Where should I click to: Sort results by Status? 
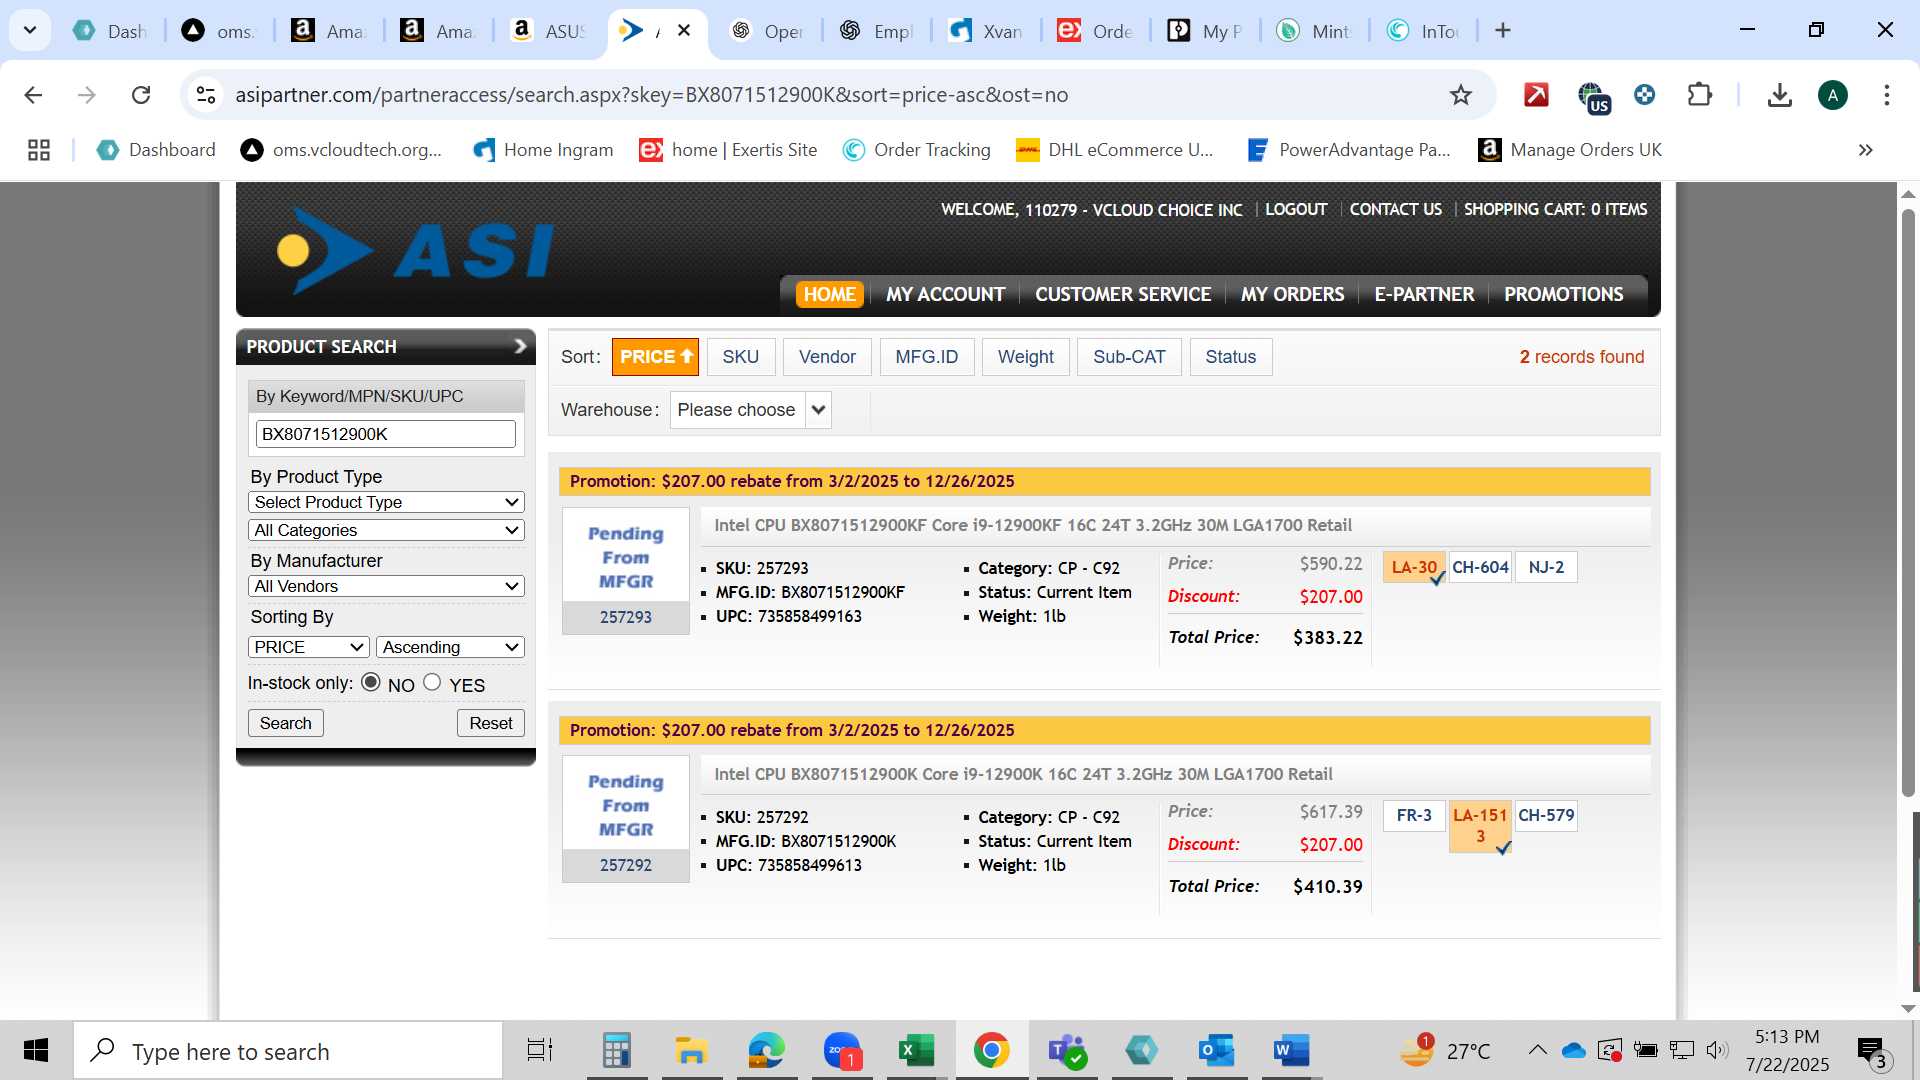pos(1231,357)
